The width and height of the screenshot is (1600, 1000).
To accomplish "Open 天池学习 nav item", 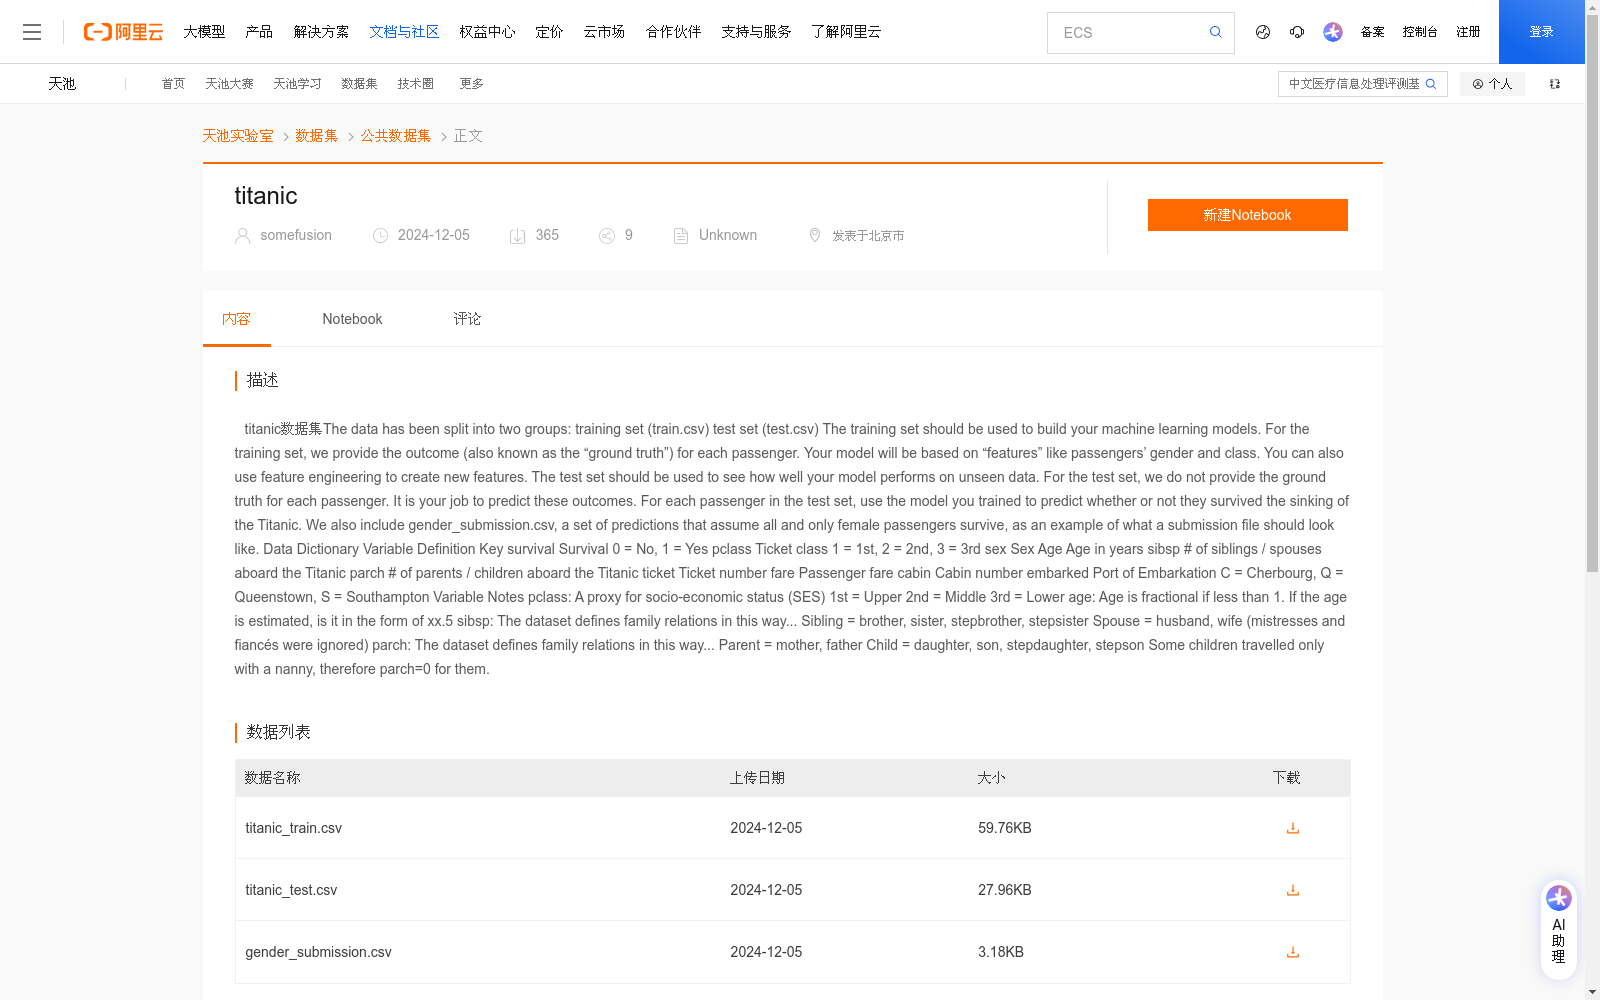I will click(297, 84).
